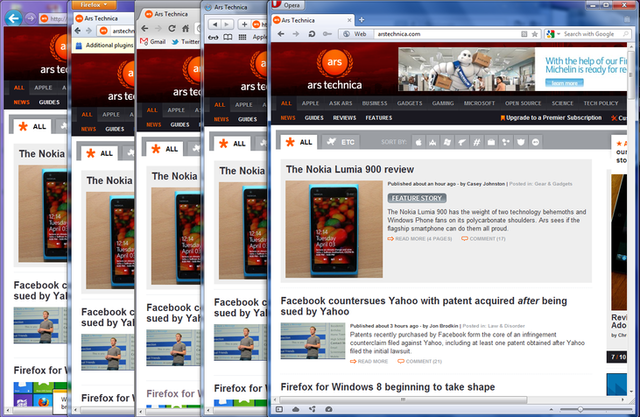
Task: Open Nokia Lumia phone thumbnail in Opera
Action: coord(334,229)
